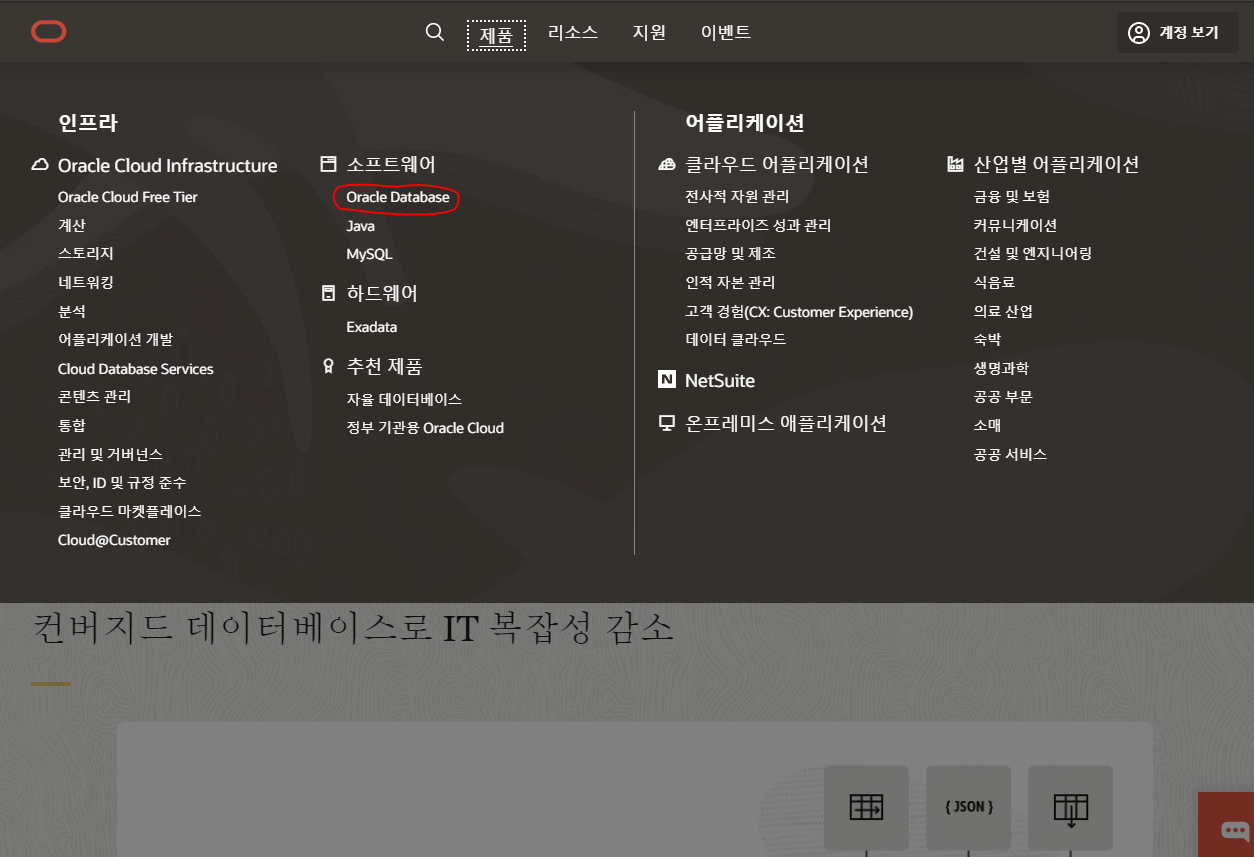This screenshot has height=857, width=1254.
Task: Click the cloud apps icon beside 클라우드 어플리케이션
Action: tap(667, 164)
